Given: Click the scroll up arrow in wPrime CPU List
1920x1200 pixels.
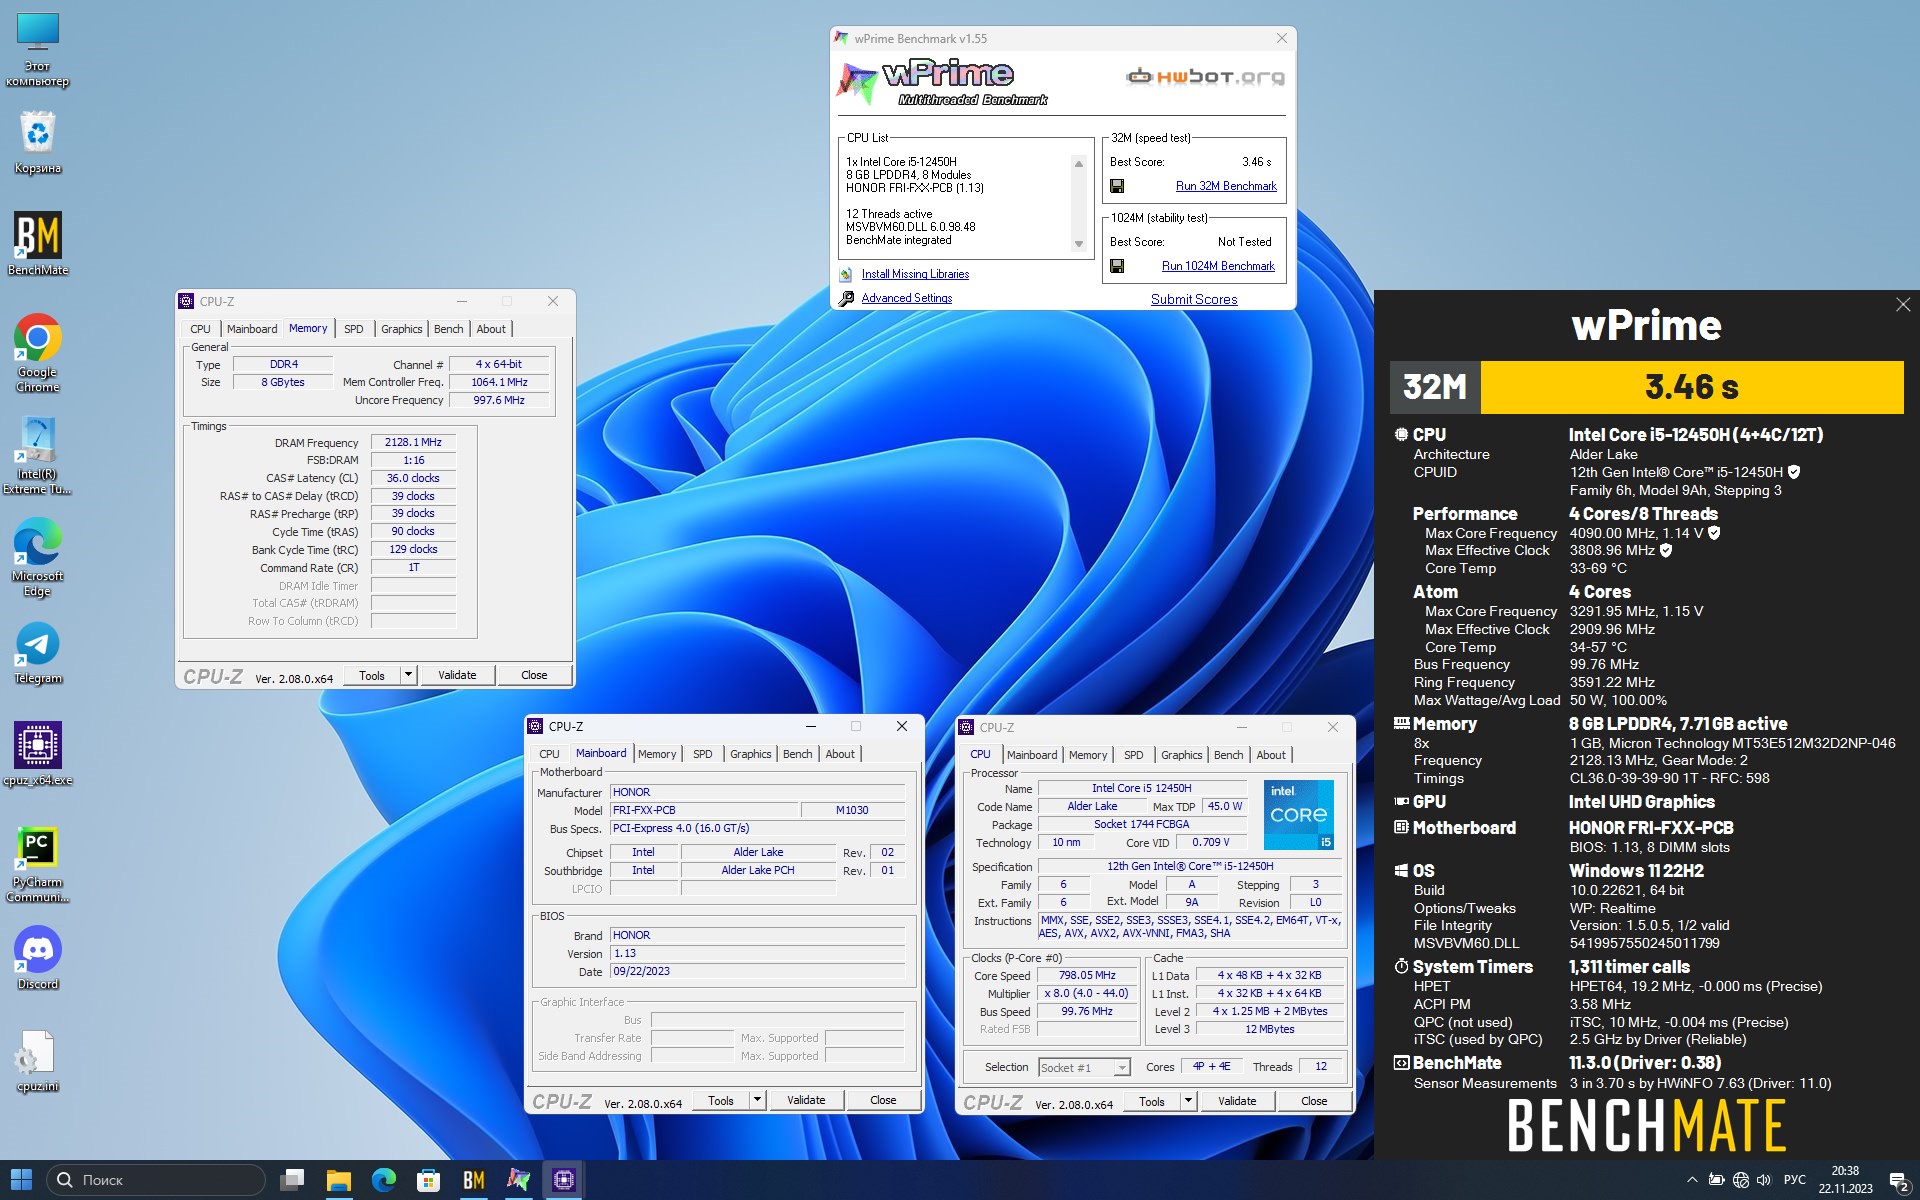Looking at the screenshot, I should tap(1078, 163).
